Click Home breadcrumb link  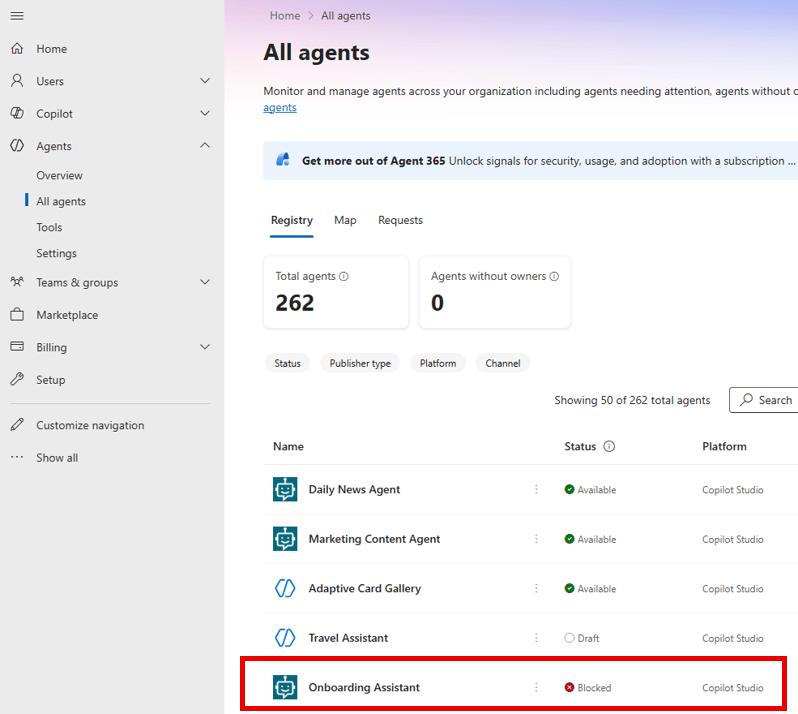(x=284, y=16)
